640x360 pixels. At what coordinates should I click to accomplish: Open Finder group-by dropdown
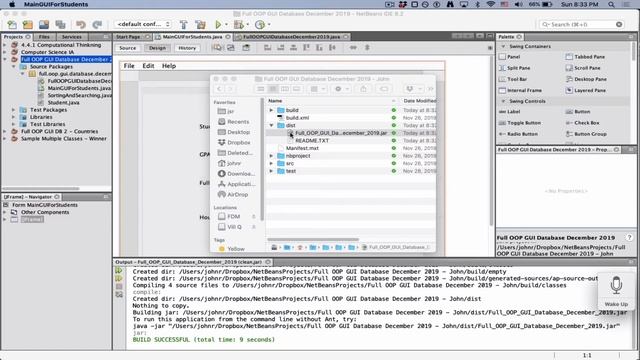click(317, 89)
